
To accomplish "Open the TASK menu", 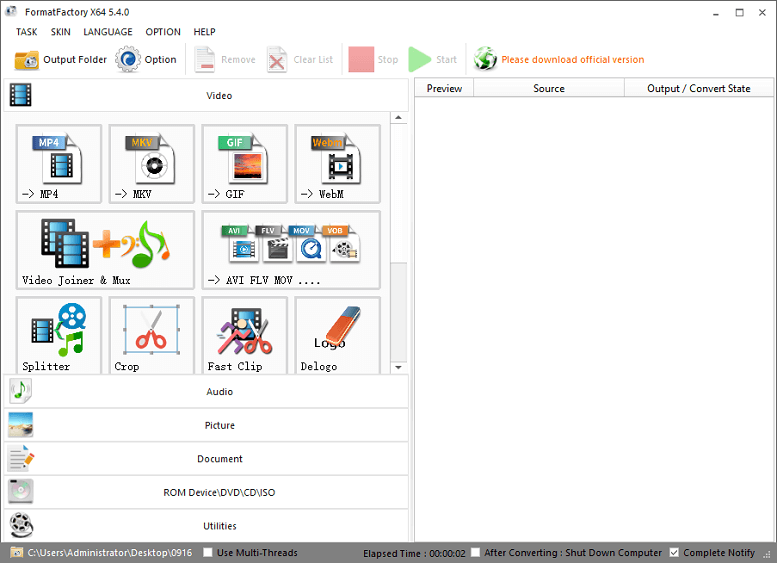I will point(27,32).
